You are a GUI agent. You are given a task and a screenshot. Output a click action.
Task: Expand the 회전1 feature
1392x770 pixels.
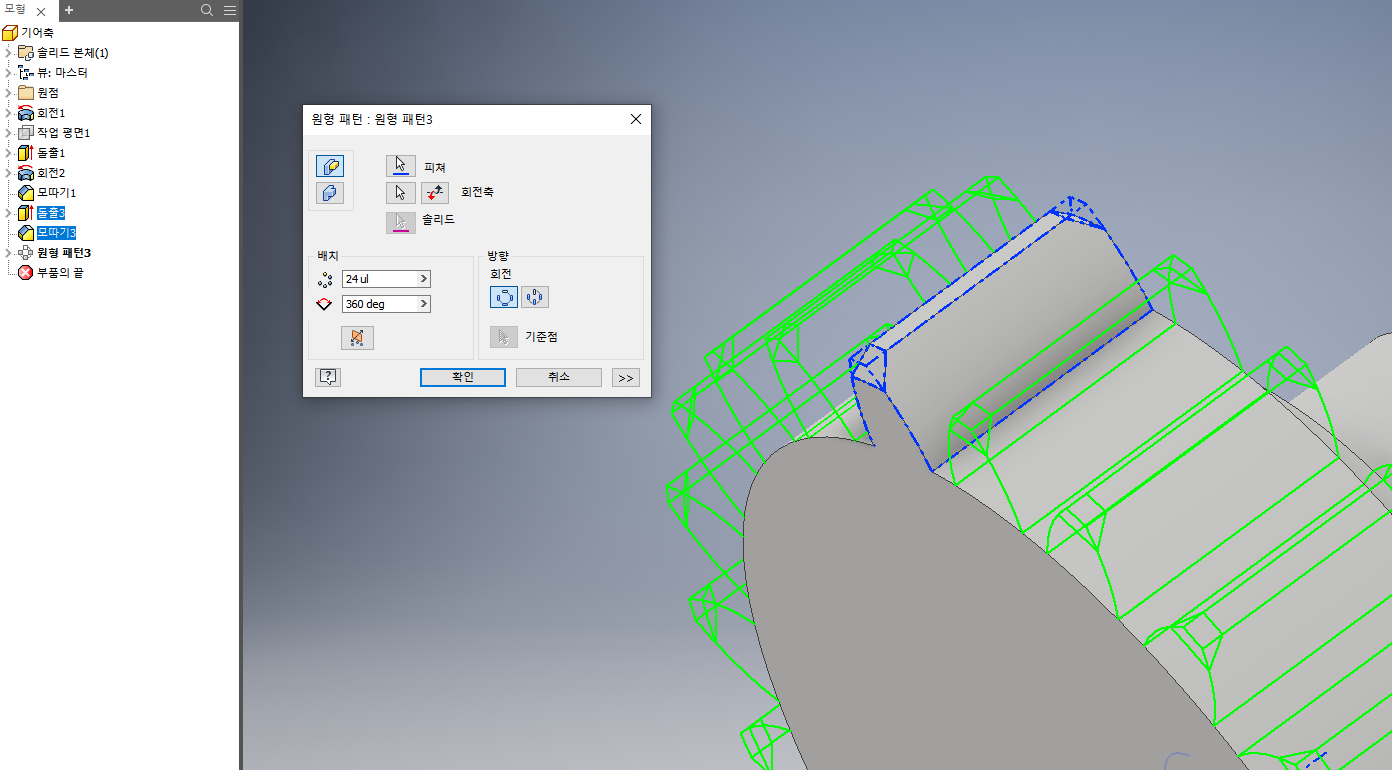(9, 113)
